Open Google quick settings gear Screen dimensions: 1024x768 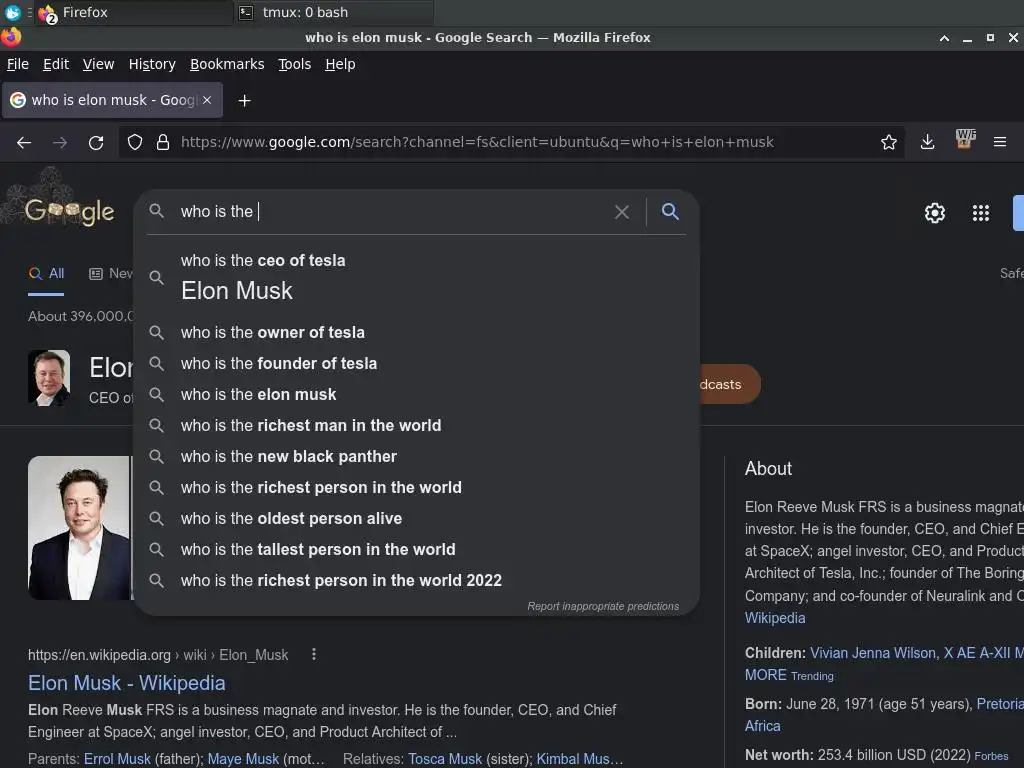935,213
